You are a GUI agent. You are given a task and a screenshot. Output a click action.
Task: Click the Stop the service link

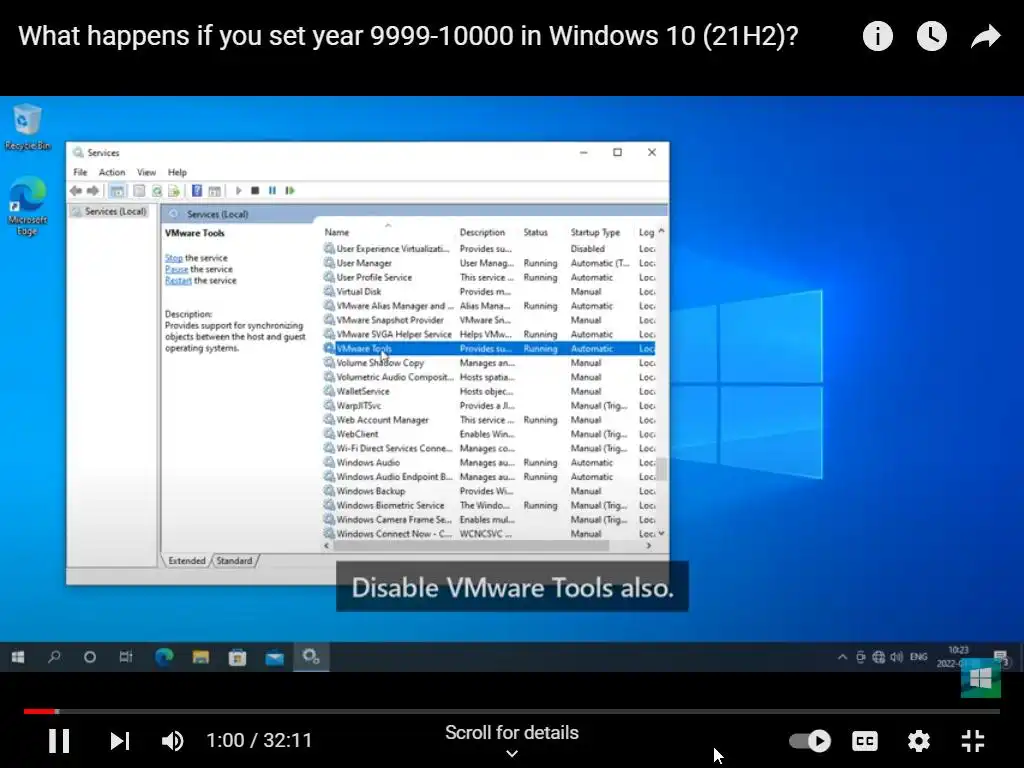tap(174, 258)
